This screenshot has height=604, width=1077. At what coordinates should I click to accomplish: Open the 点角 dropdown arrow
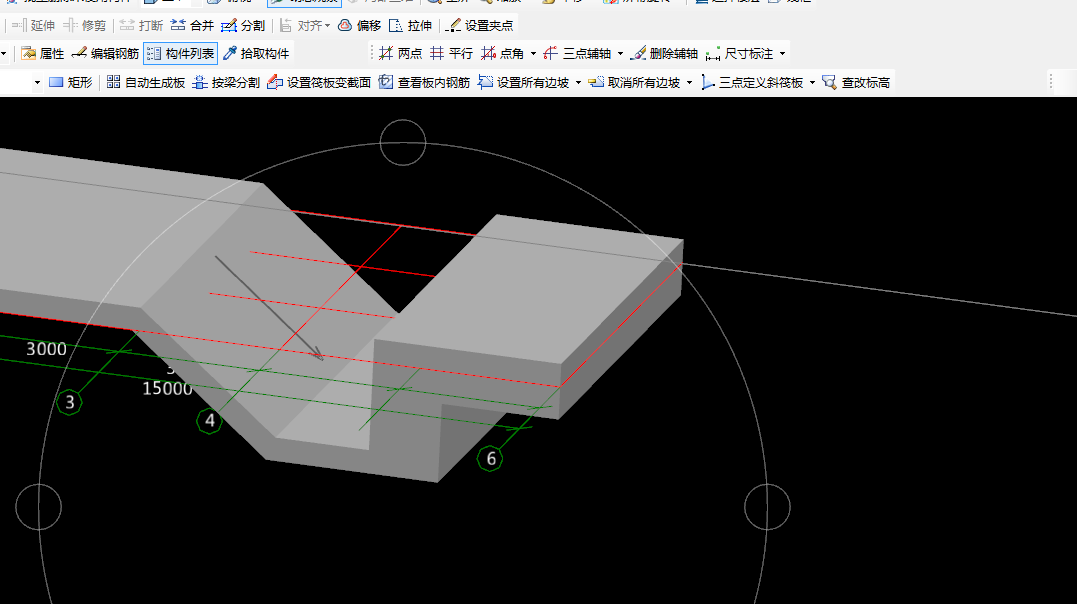[533, 54]
